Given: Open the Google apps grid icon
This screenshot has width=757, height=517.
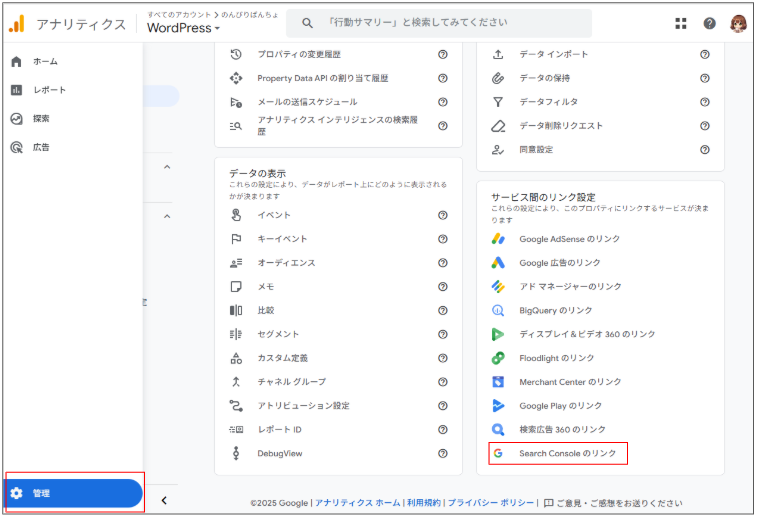Looking at the screenshot, I should 681,23.
